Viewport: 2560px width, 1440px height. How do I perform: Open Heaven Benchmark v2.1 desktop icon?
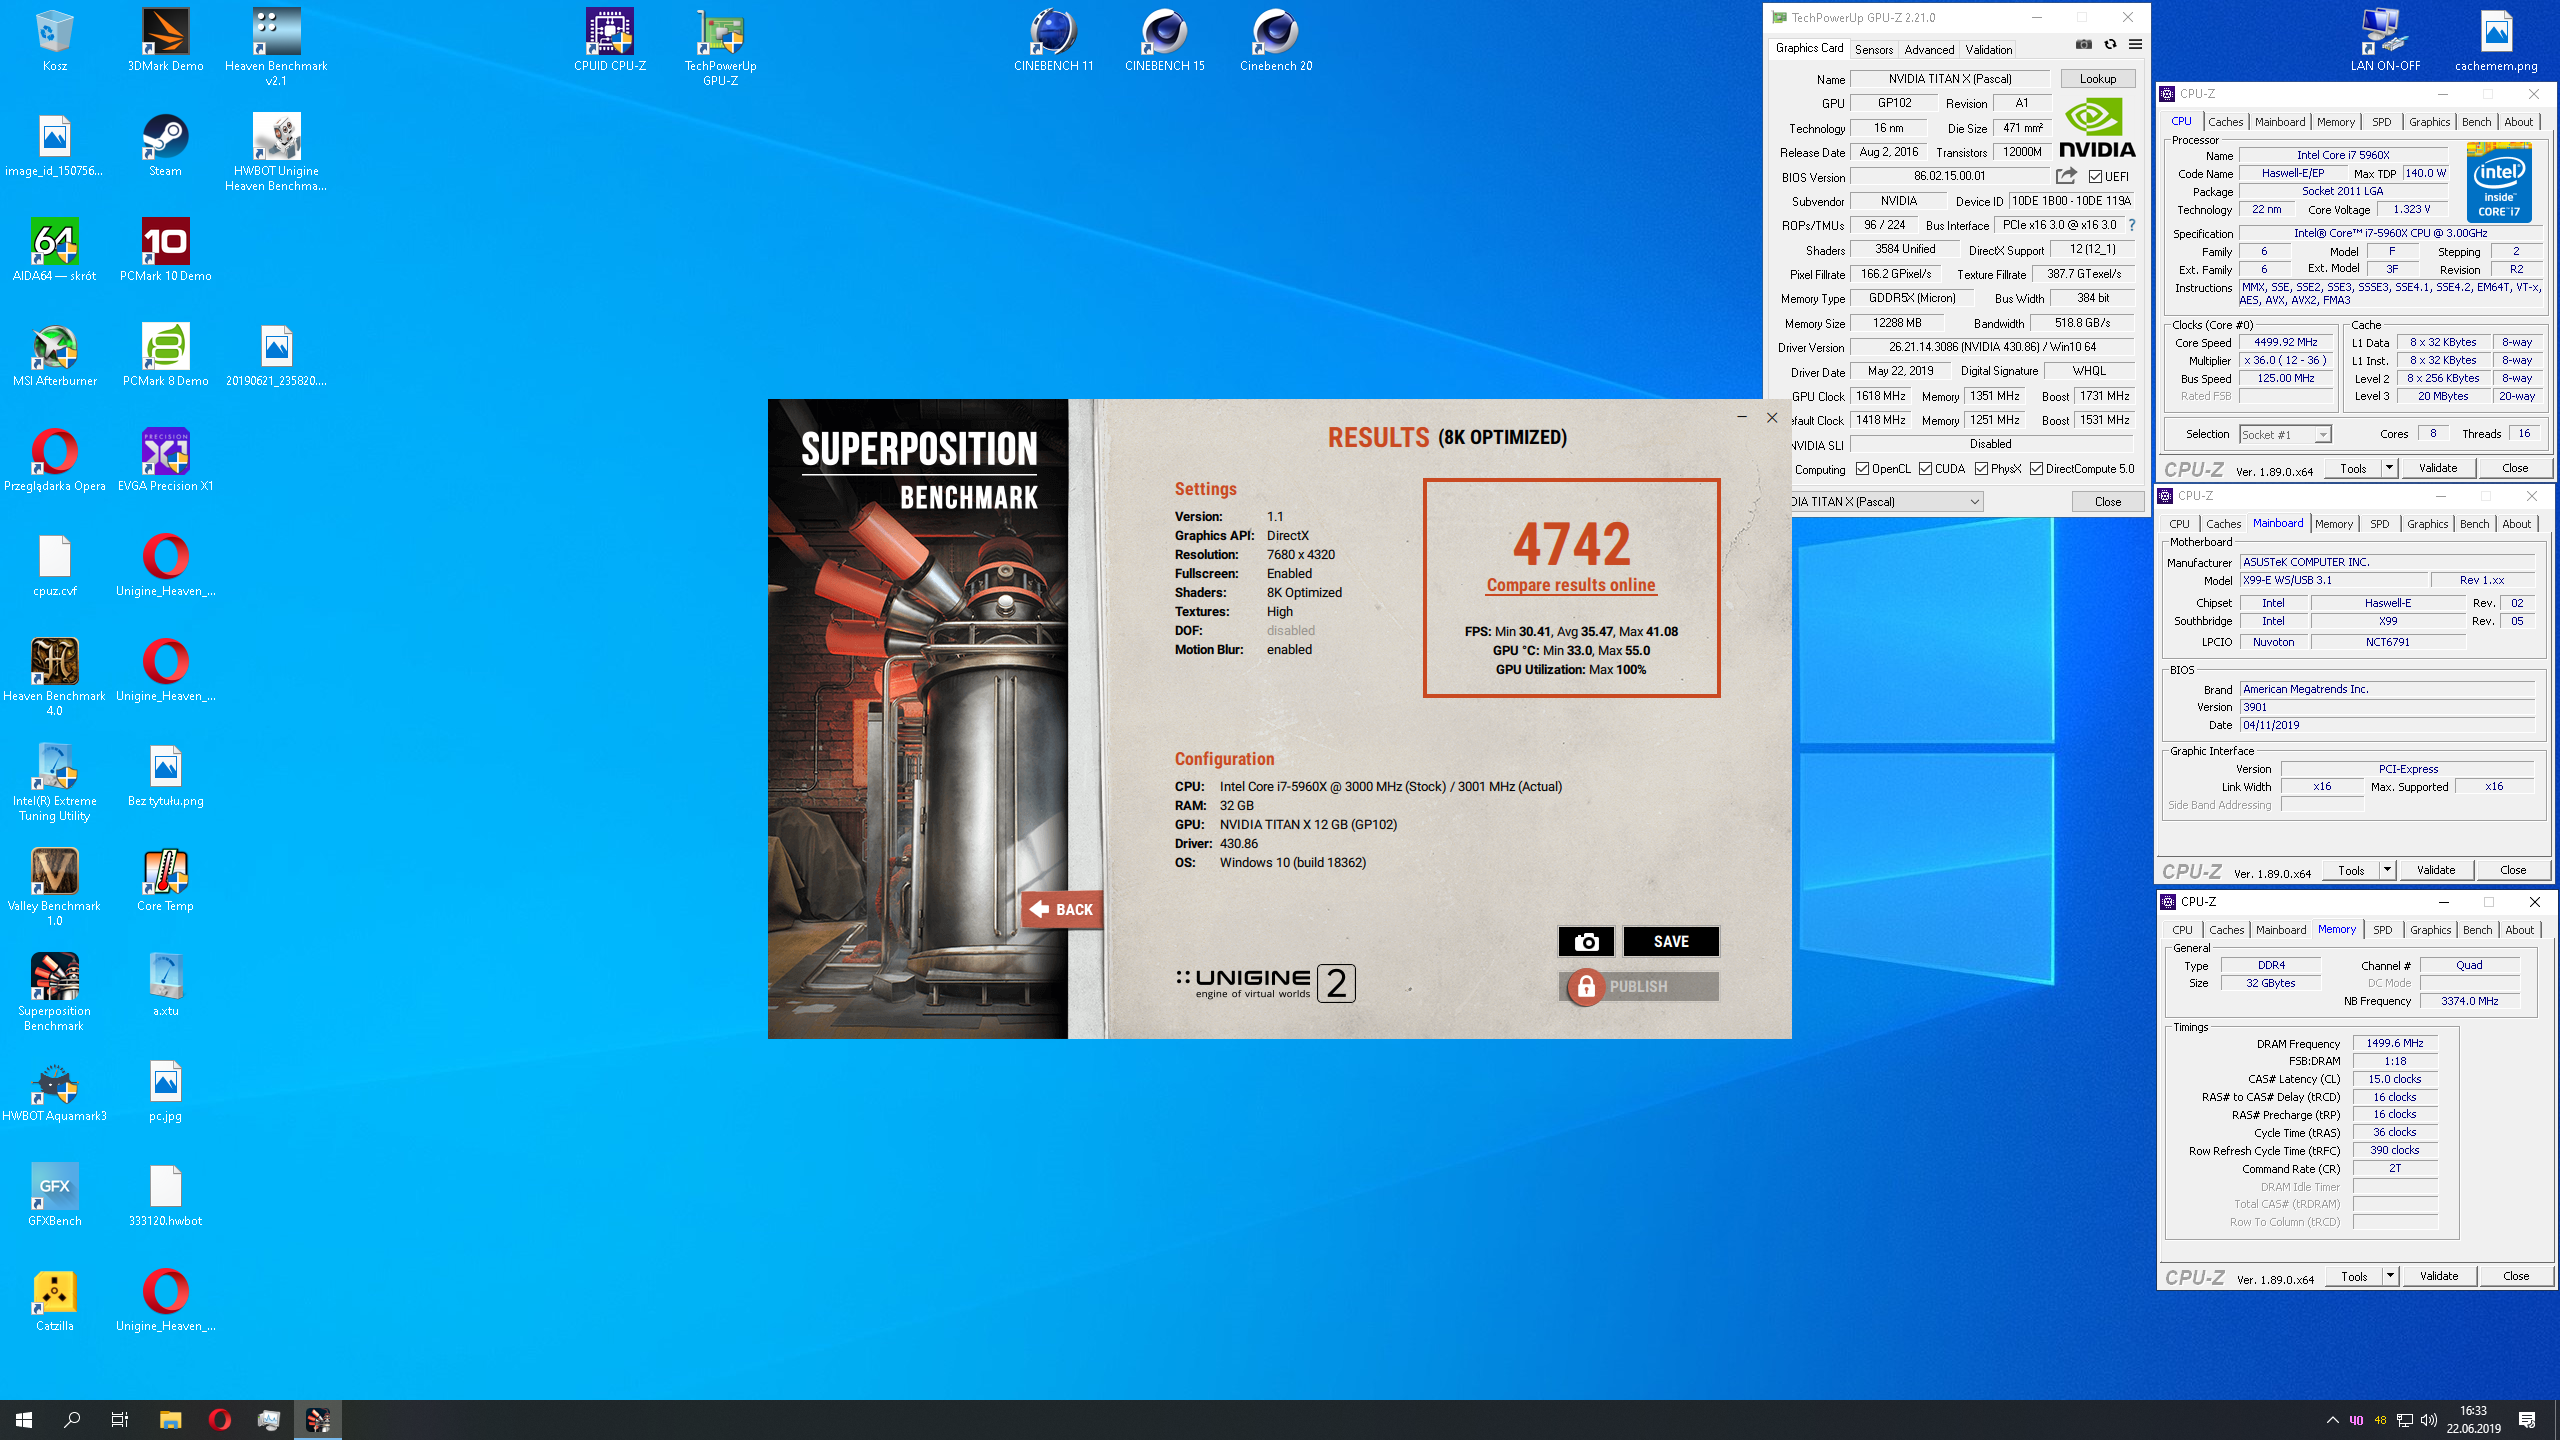(x=276, y=47)
